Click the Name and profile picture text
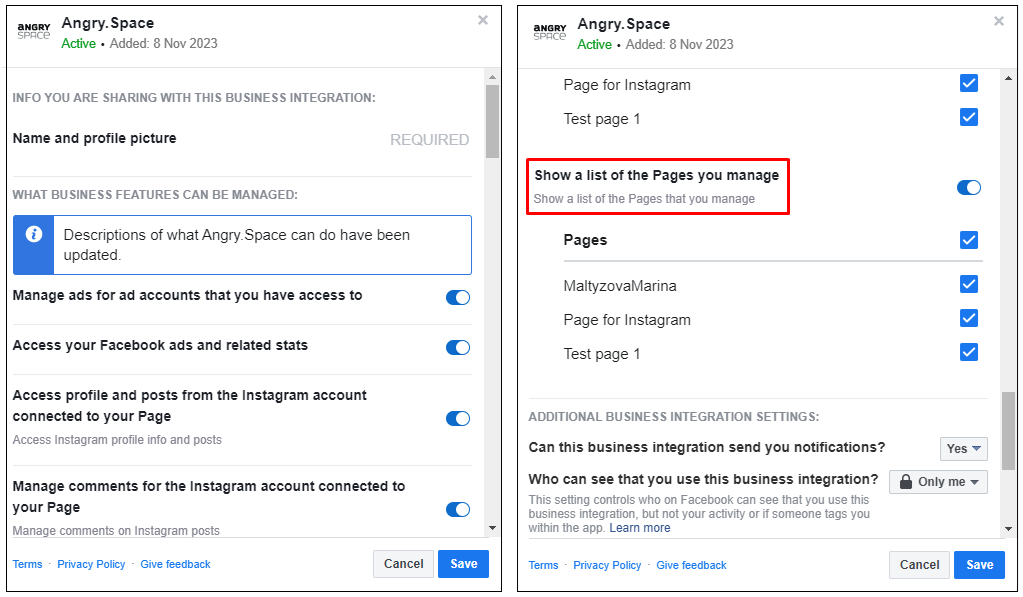Viewport: 1023px width, 597px height. pyautogui.click(x=95, y=138)
